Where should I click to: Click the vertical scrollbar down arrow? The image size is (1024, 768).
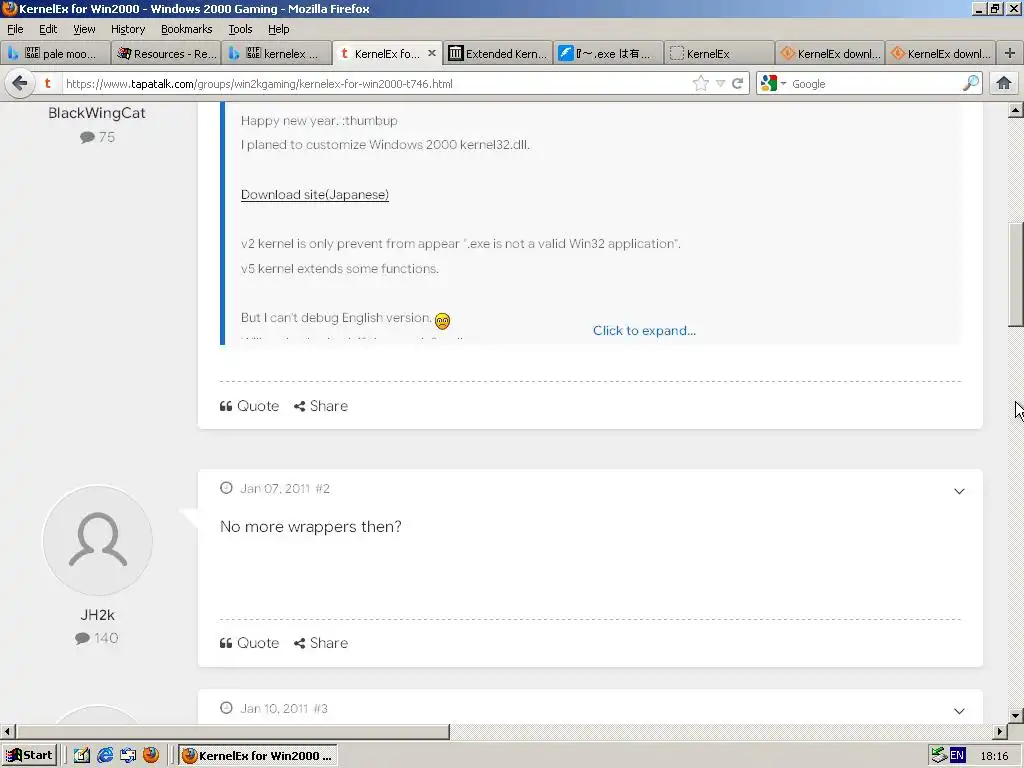coord(1016,716)
